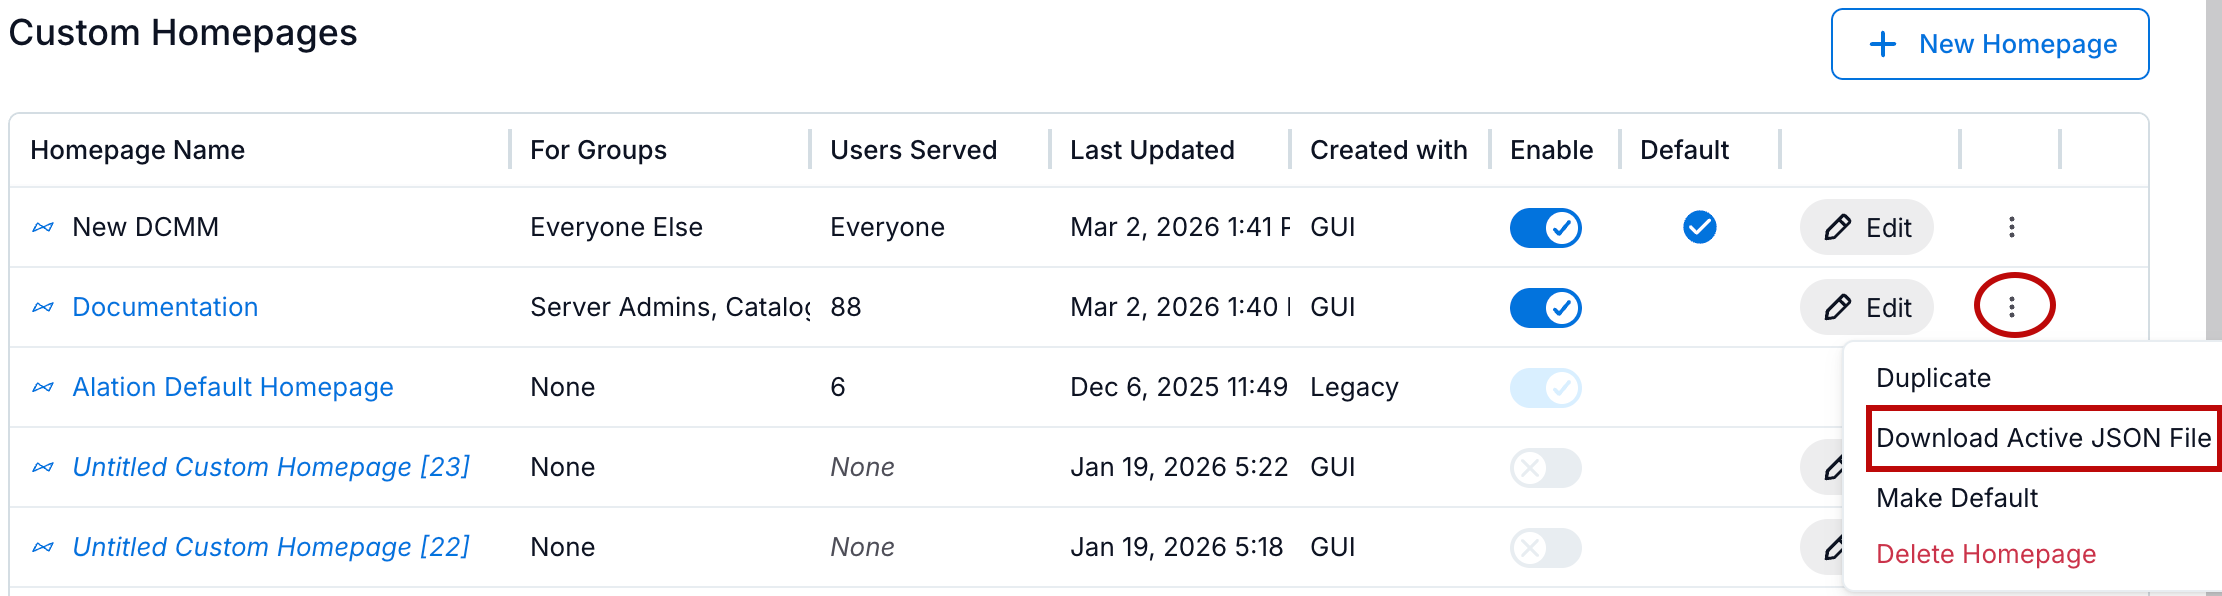Click the Edit button for Documentation
The image size is (2222, 596).
1866,307
